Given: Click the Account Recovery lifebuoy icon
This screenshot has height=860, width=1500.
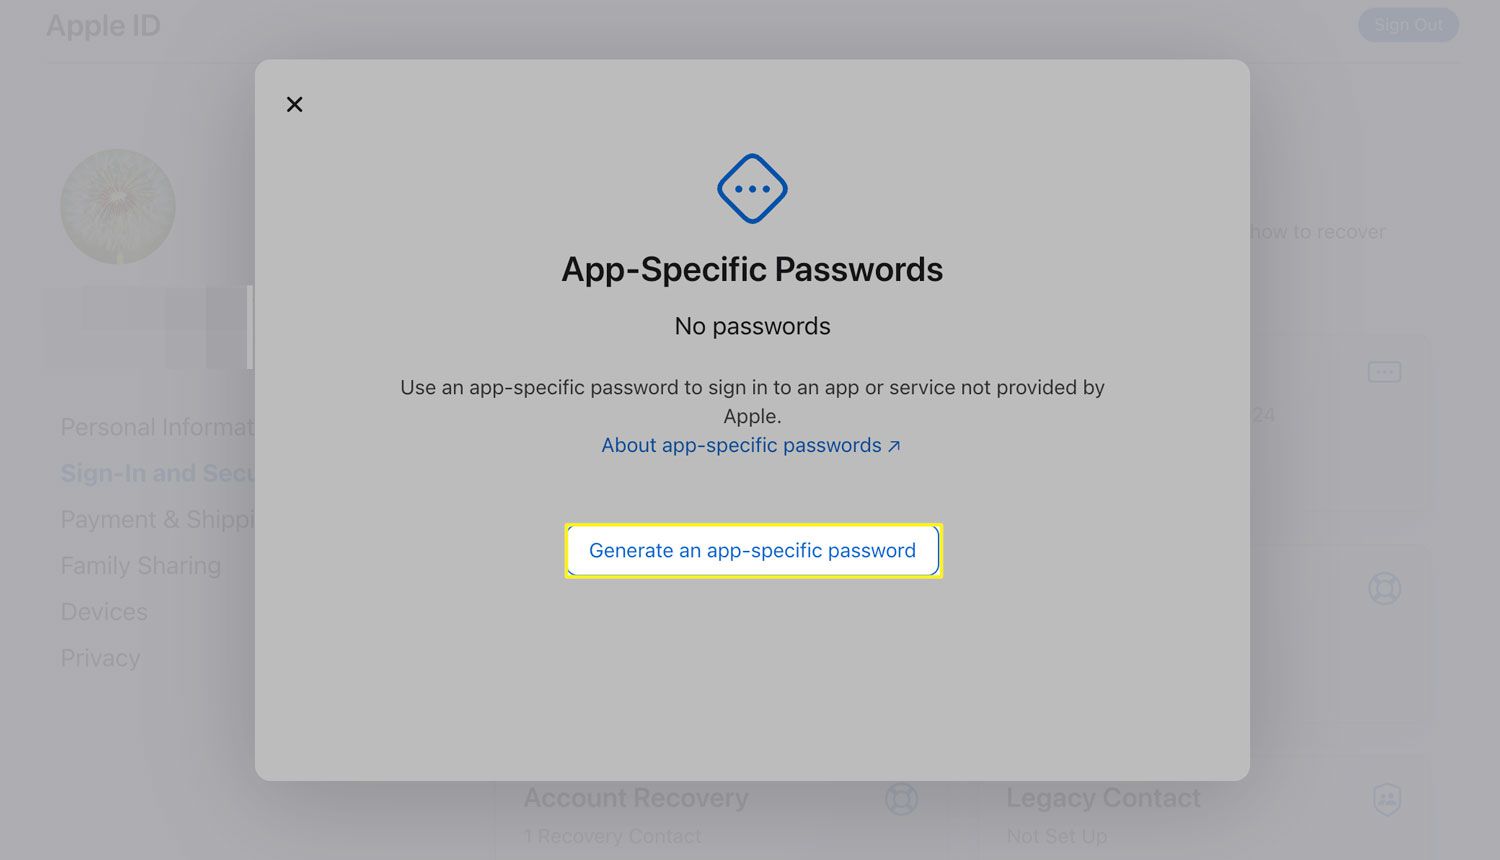Looking at the screenshot, I should tap(901, 799).
